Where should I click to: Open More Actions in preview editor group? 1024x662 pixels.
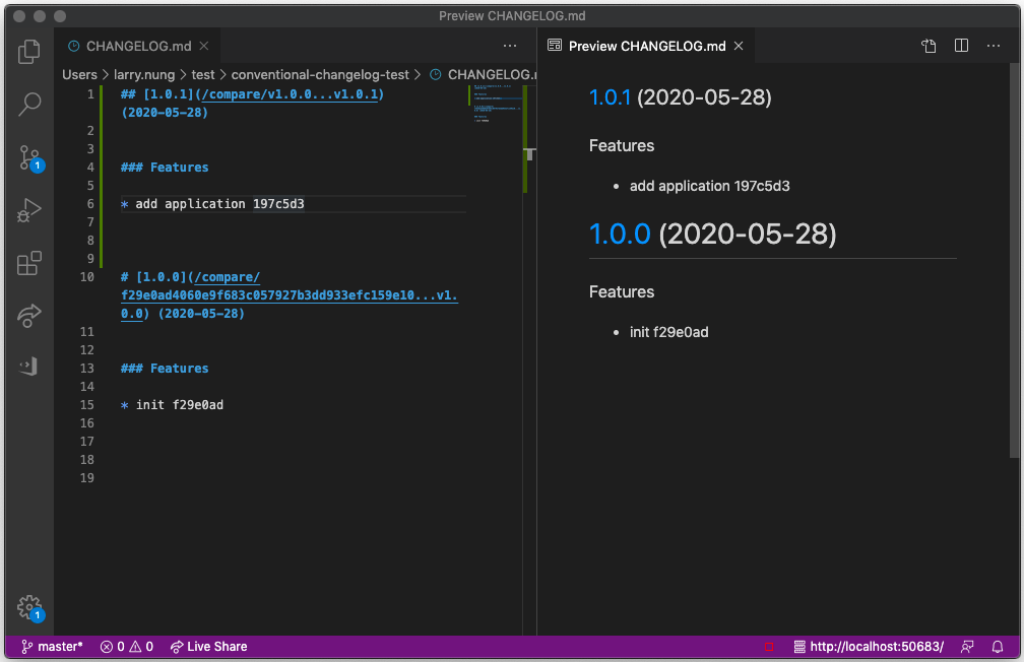pyautogui.click(x=993, y=46)
